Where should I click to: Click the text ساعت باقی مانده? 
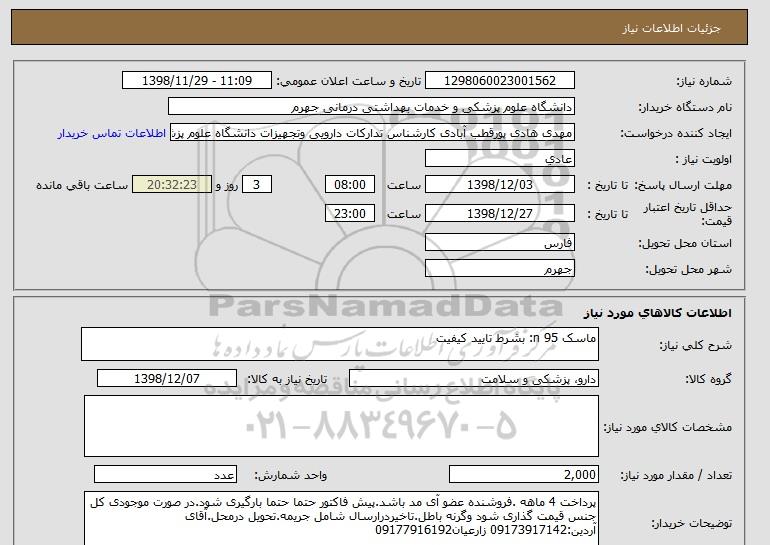pyautogui.click(x=82, y=185)
